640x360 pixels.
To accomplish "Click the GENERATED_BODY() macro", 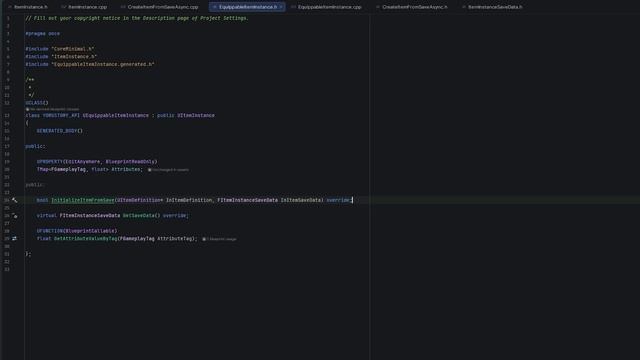I will click(60, 131).
